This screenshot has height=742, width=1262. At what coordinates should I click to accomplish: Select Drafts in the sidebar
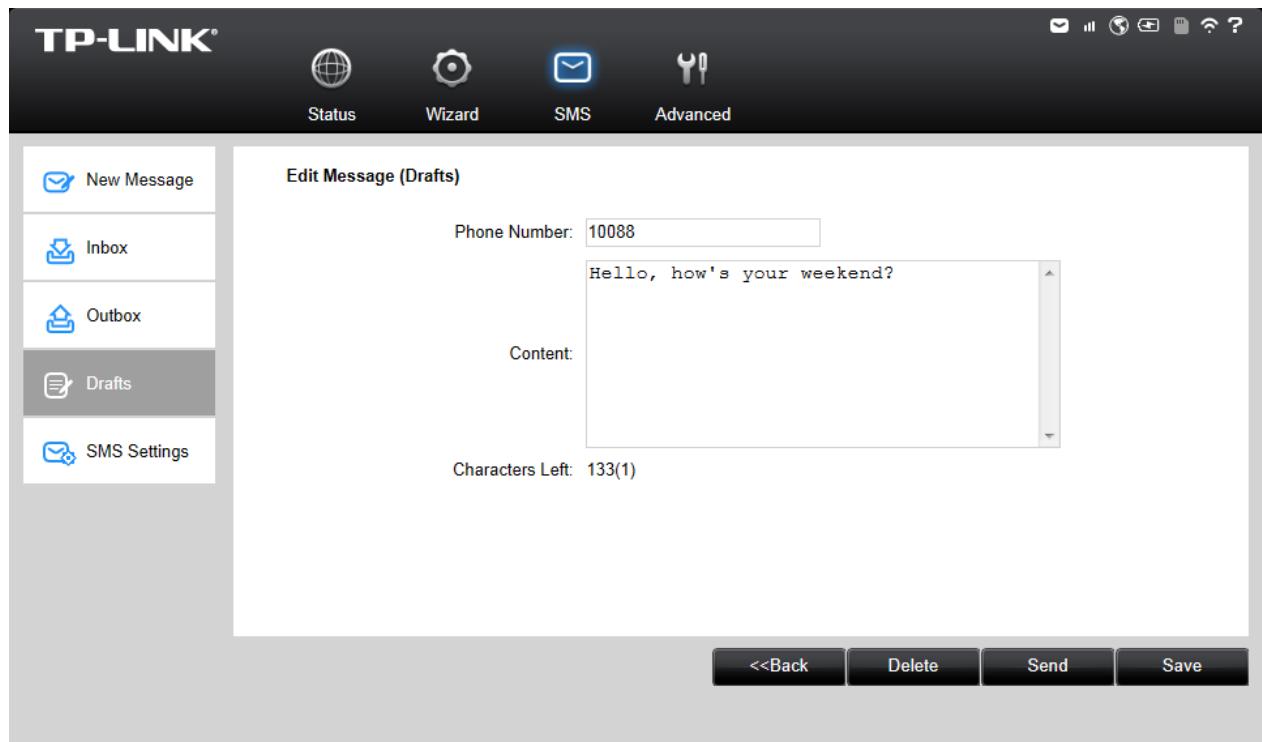[119, 384]
